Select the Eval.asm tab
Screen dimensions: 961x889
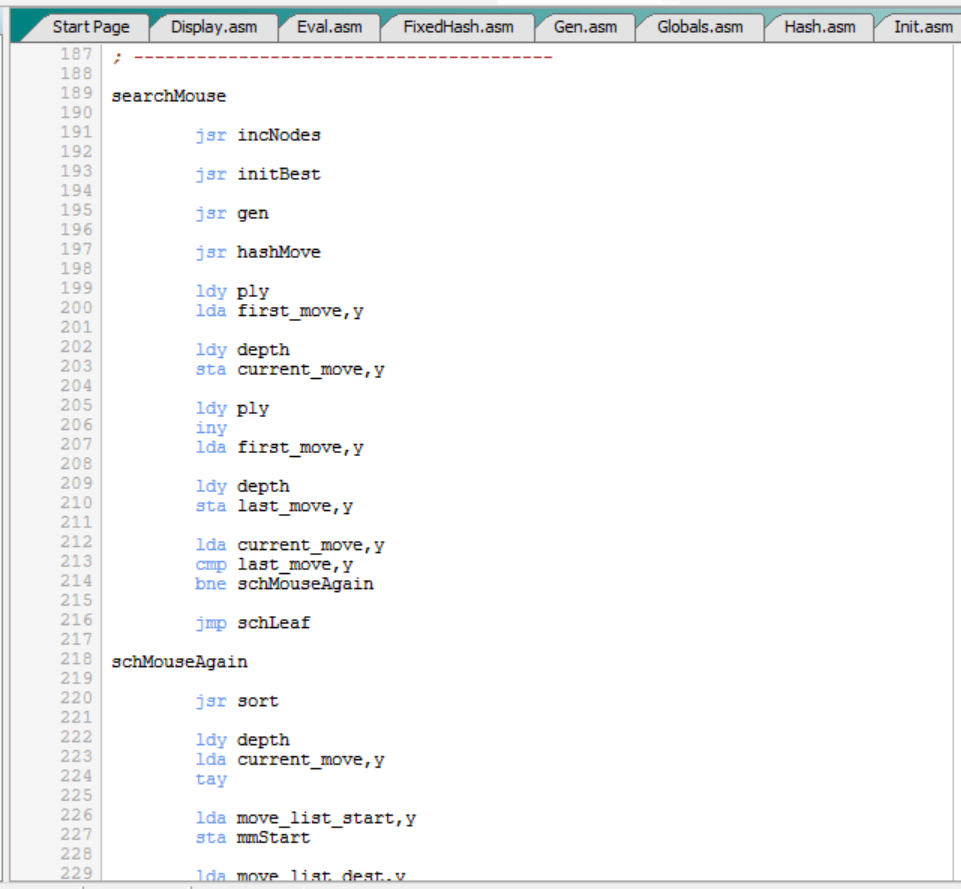[329, 27]
